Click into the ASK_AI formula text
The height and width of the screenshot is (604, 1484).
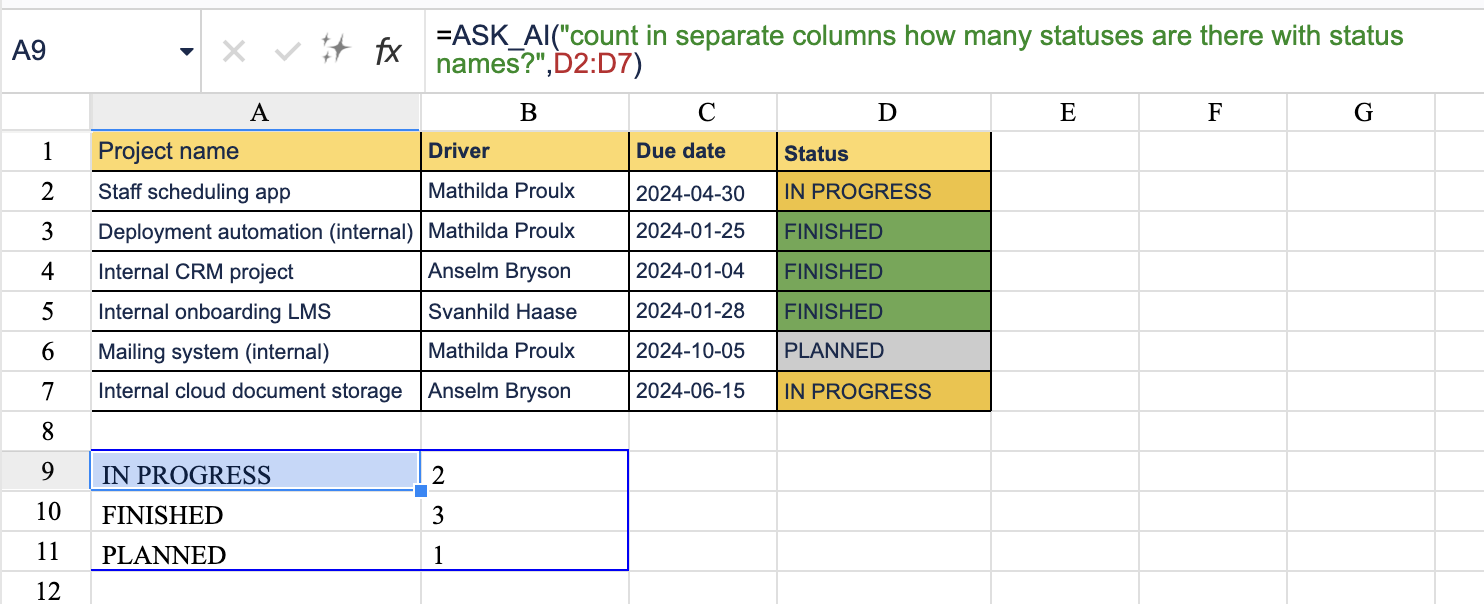pyautogui.click(x=920, y=51)
